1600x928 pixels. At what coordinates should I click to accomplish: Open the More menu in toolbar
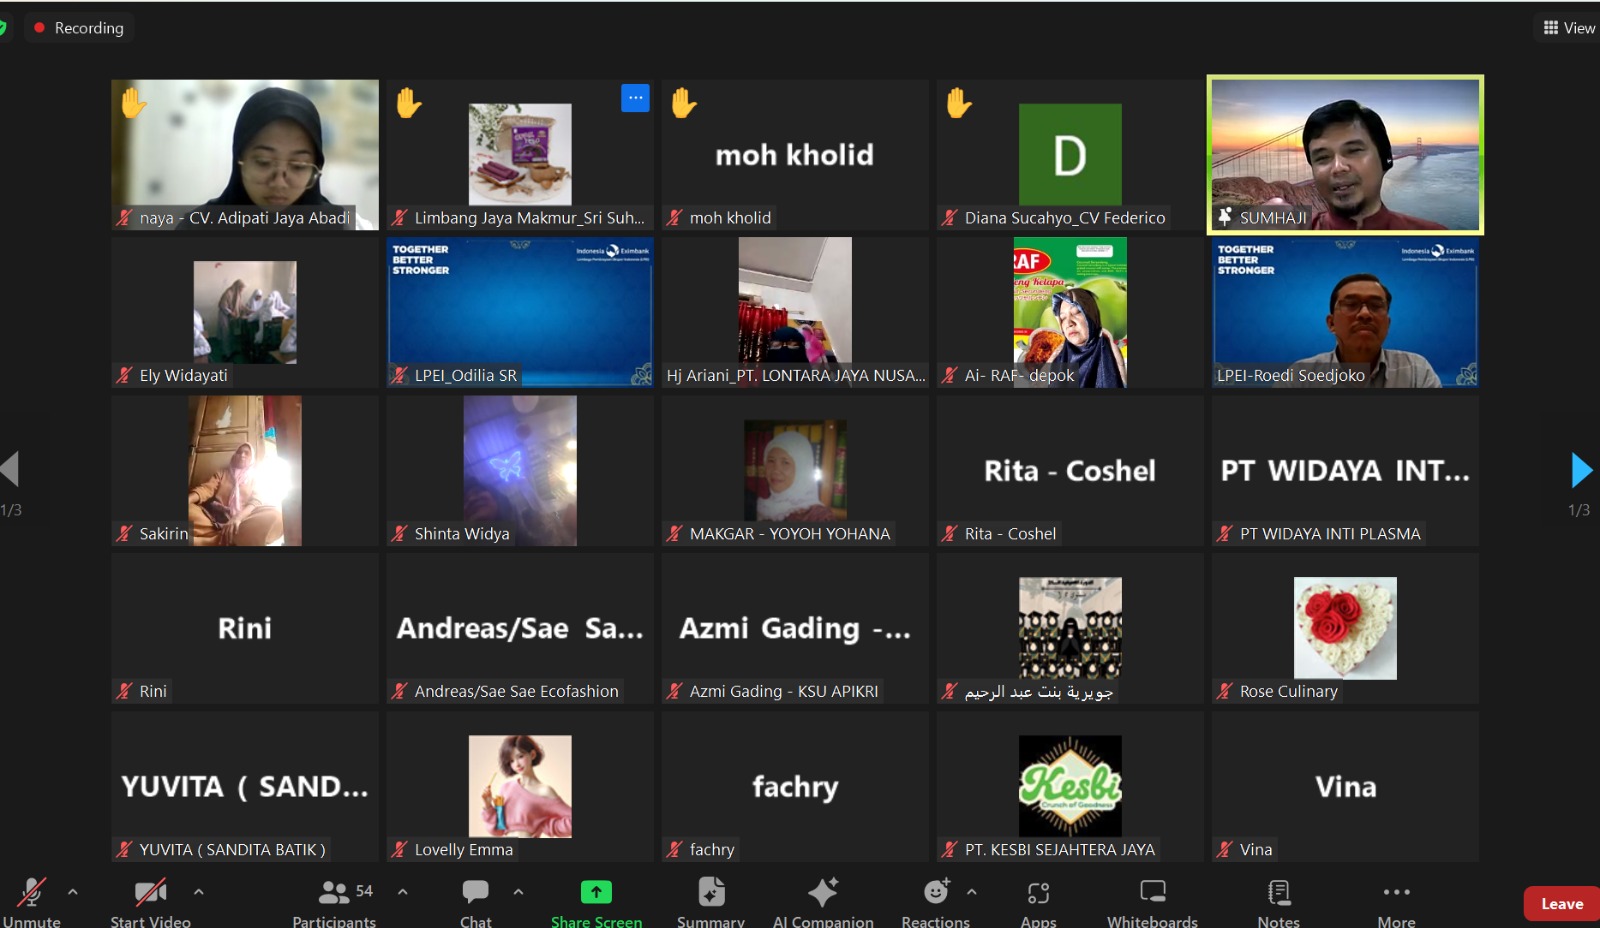[x=1396, y=892]
